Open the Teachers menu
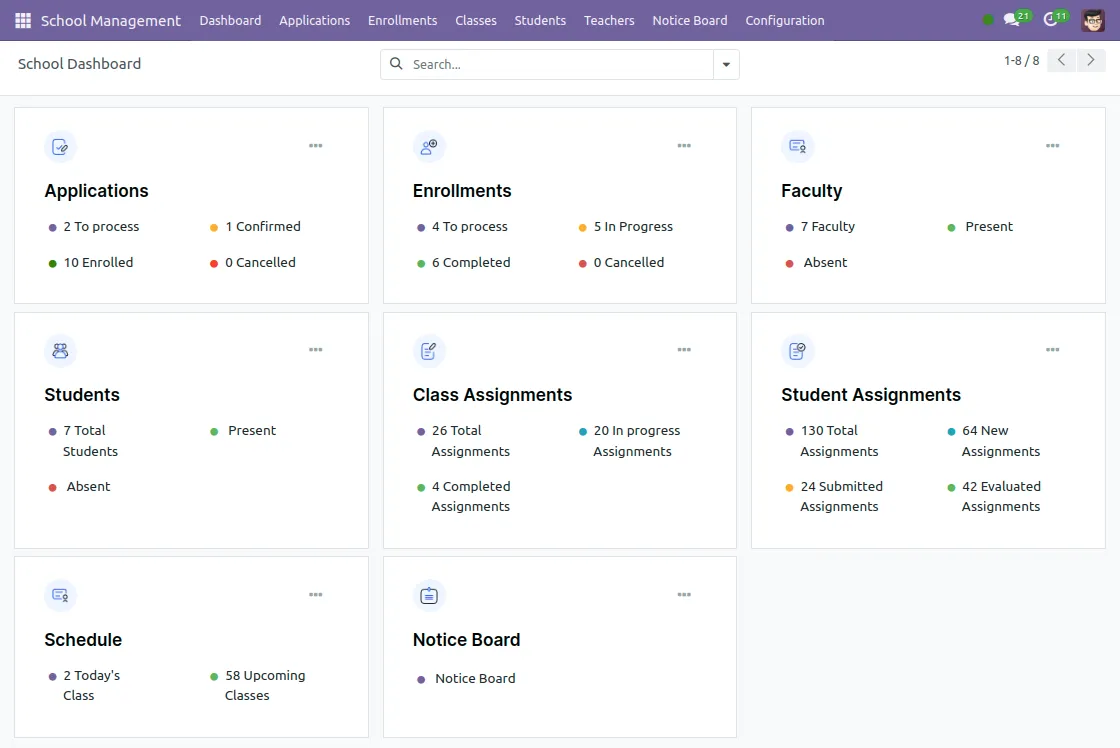 (609, 21)
